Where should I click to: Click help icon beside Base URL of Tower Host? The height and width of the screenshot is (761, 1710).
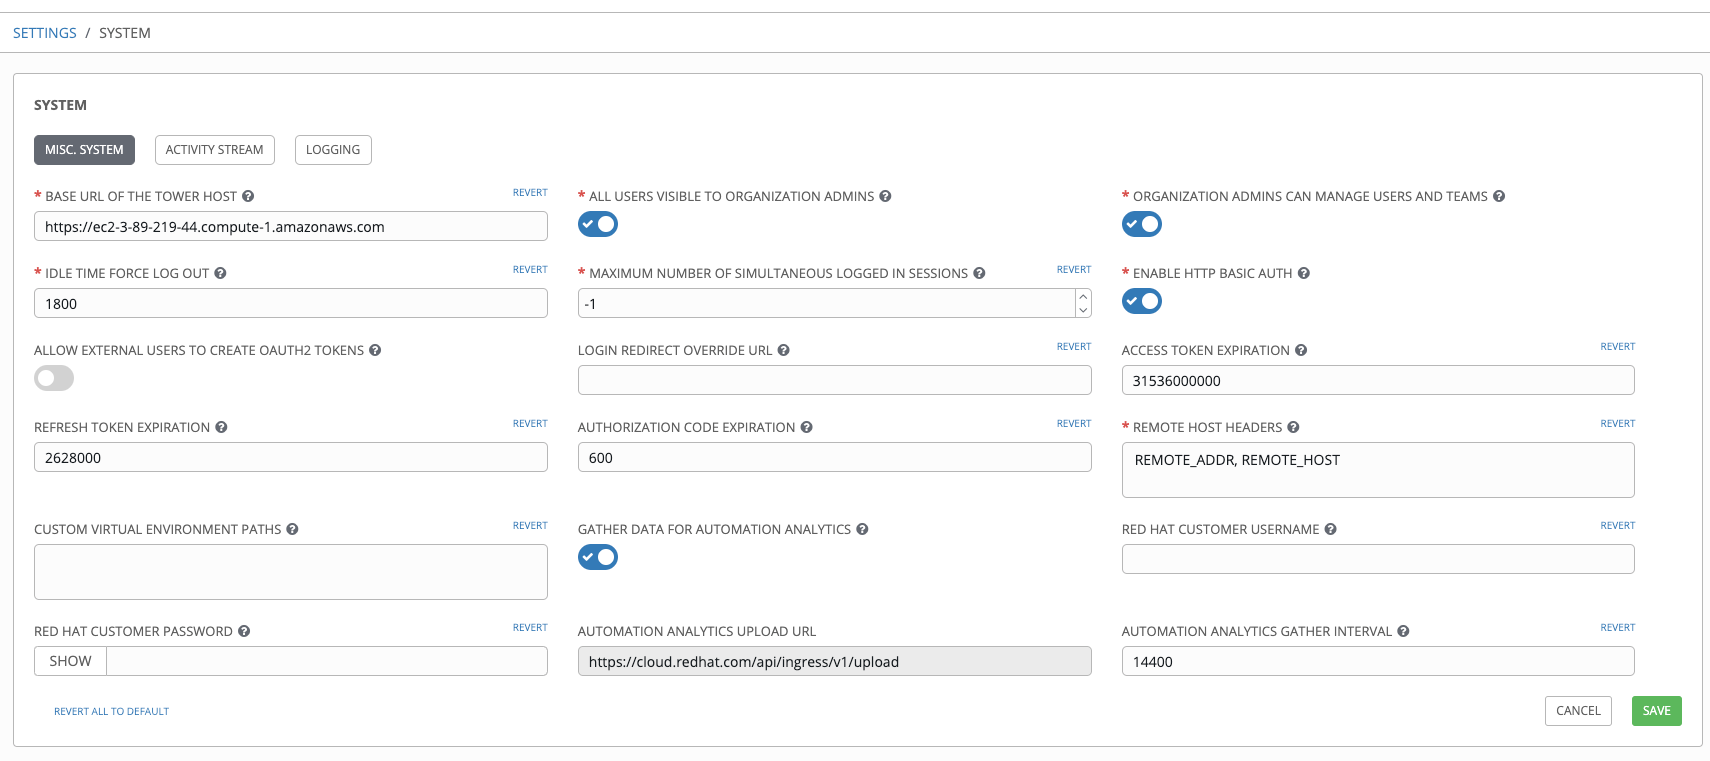(x=248, y=197)
